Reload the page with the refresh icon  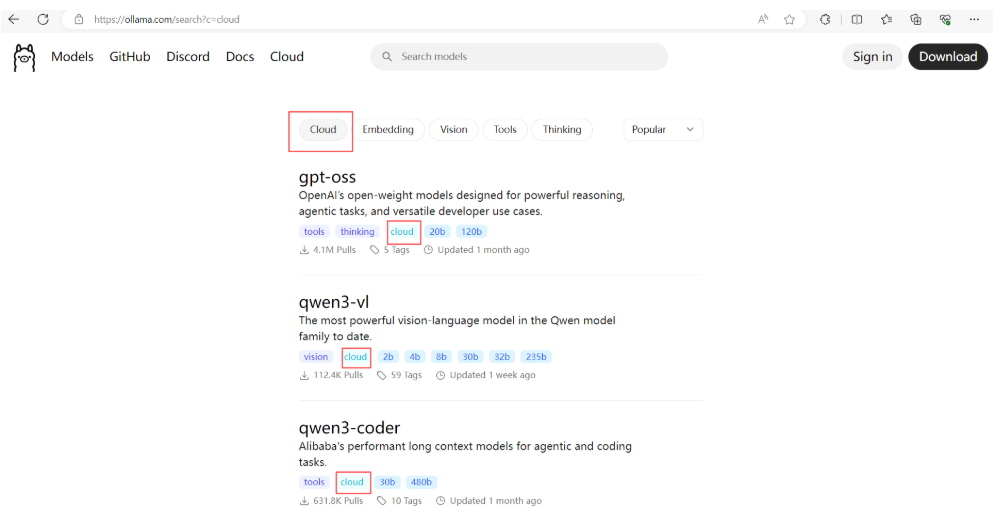43,19
